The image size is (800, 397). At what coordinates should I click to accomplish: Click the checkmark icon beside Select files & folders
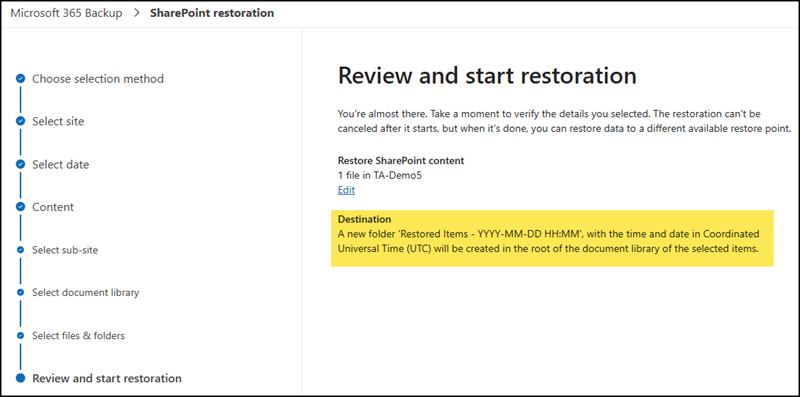[x=20, y=335]
